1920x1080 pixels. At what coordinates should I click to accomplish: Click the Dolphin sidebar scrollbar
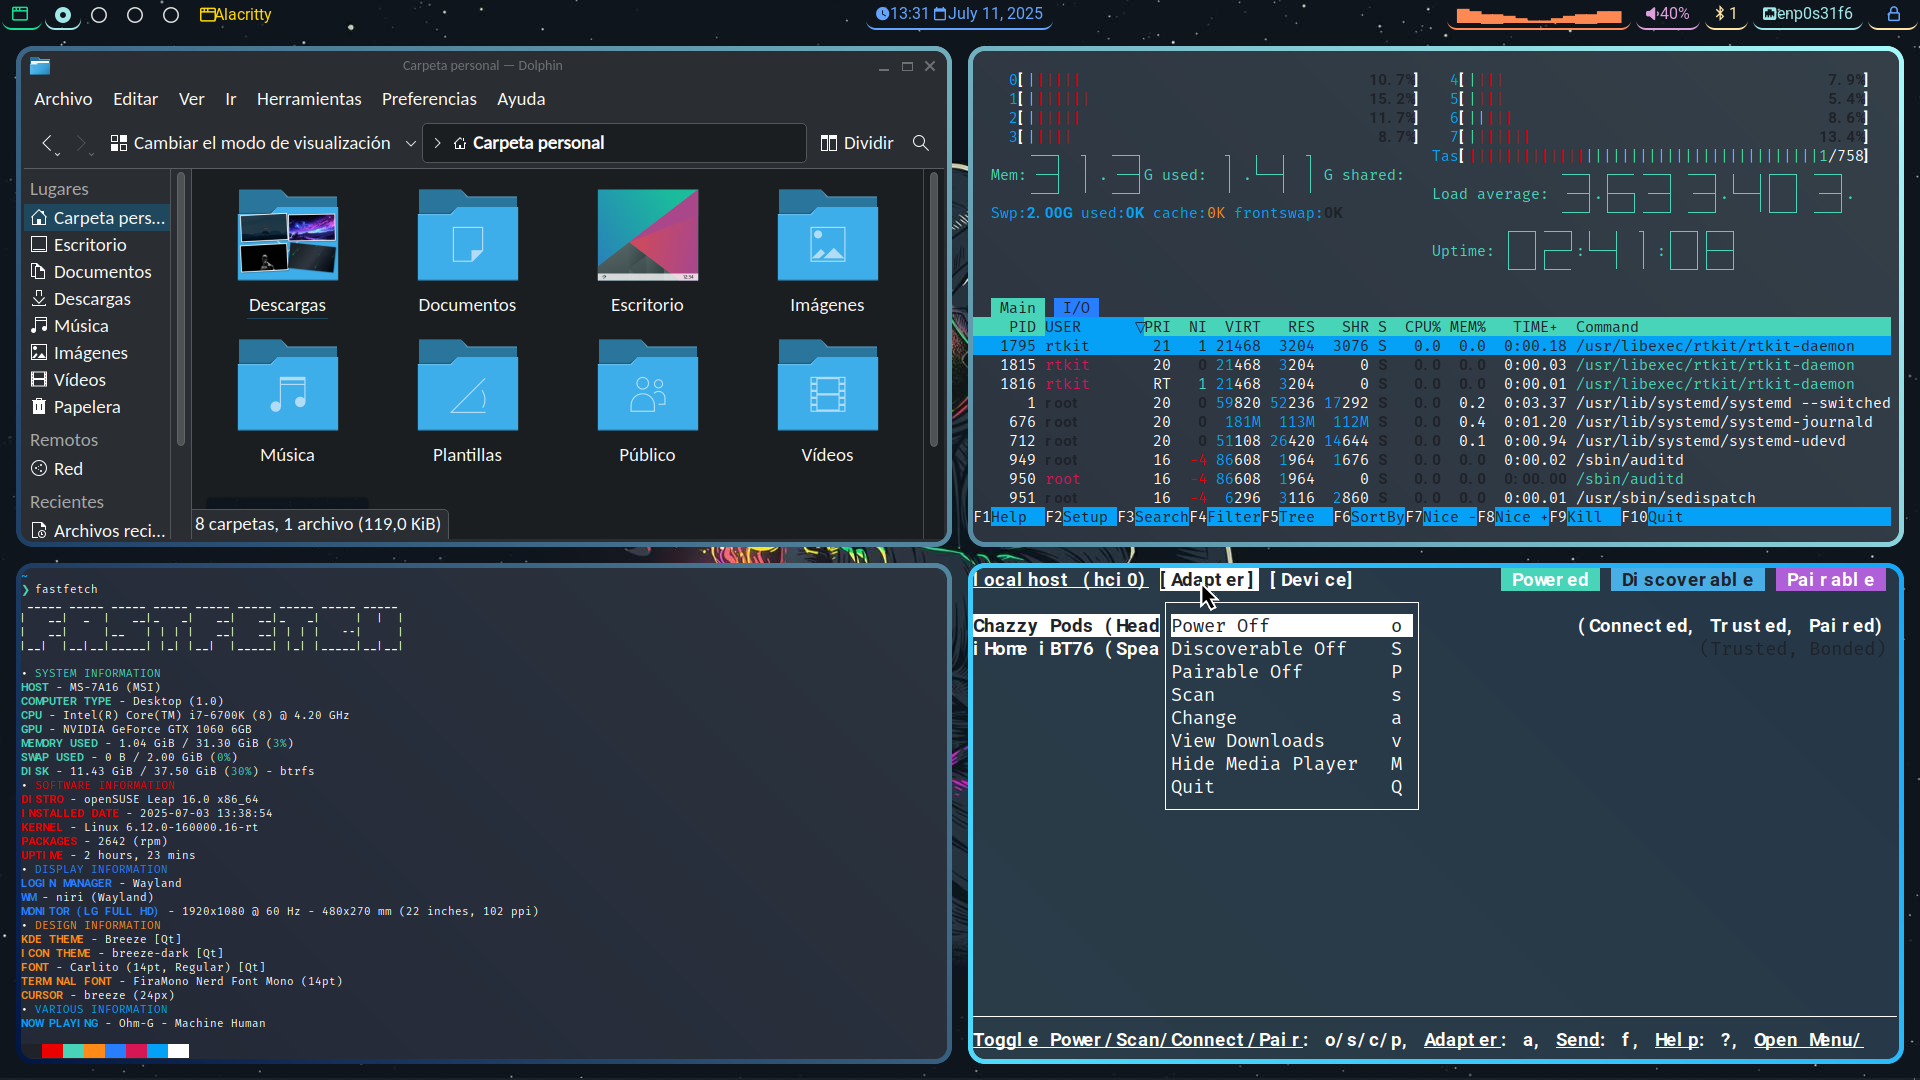181,310
